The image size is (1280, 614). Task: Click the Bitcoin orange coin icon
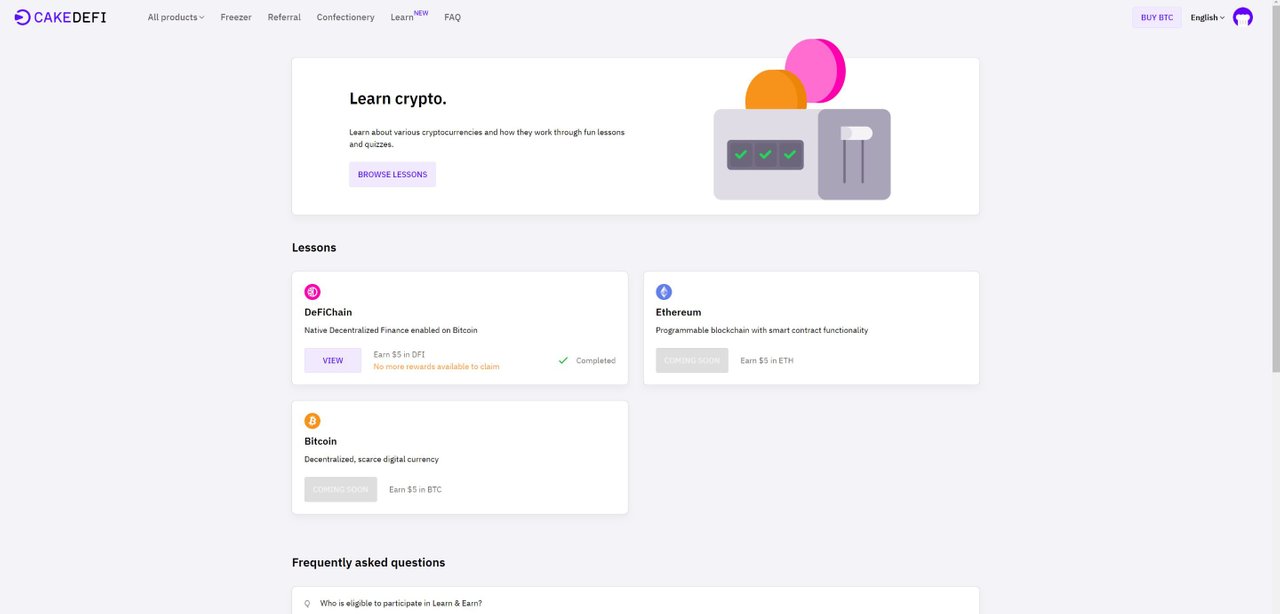pyautogui.click(x=313, y=421)
